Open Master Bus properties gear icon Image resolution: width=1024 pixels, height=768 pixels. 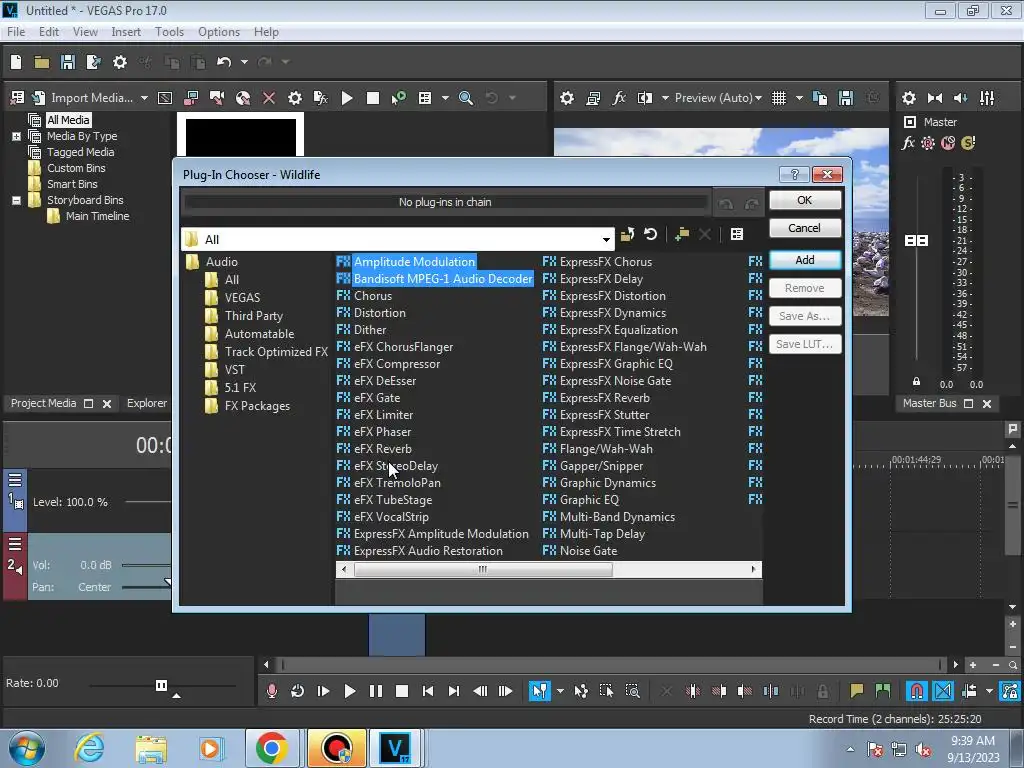click(908, 98)
